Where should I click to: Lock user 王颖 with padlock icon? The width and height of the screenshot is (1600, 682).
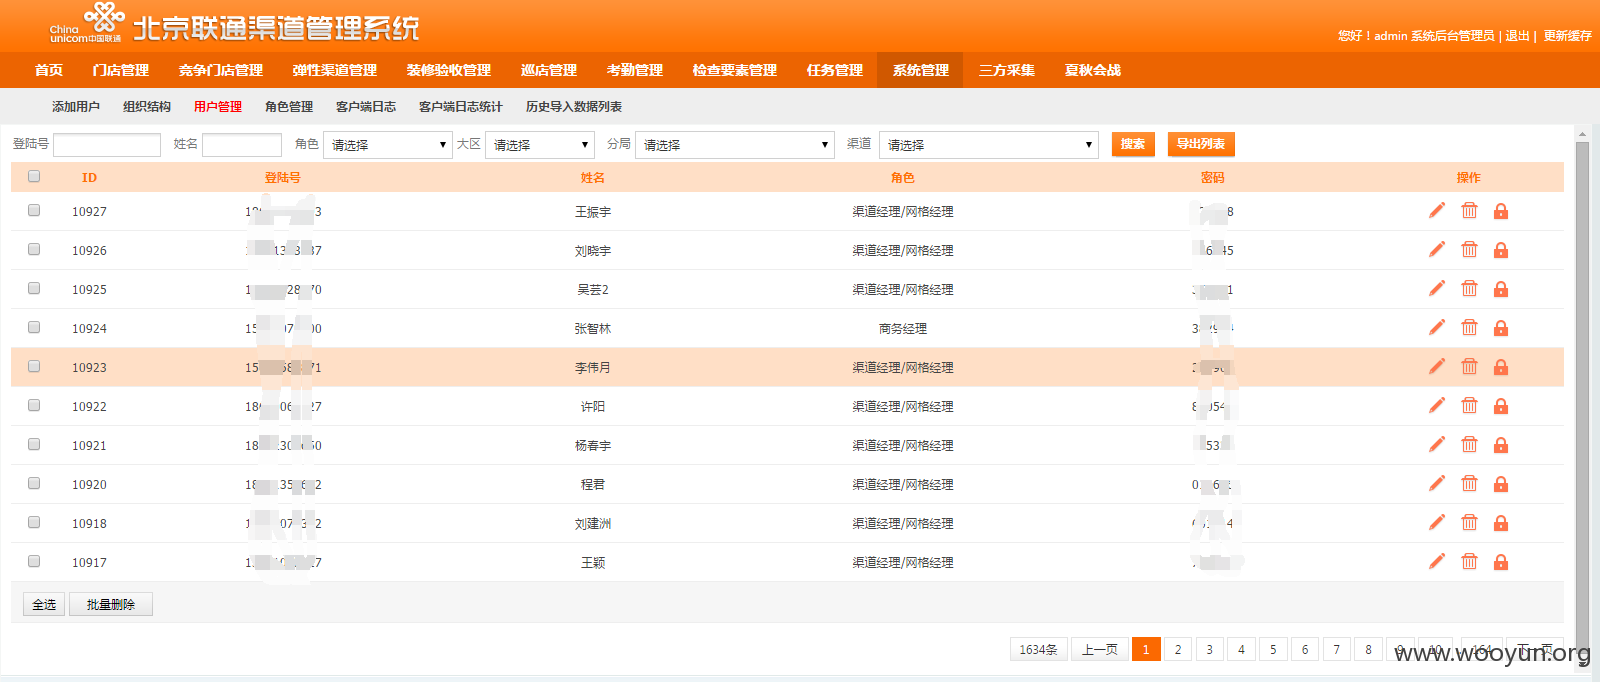[x=1501, y=562]
